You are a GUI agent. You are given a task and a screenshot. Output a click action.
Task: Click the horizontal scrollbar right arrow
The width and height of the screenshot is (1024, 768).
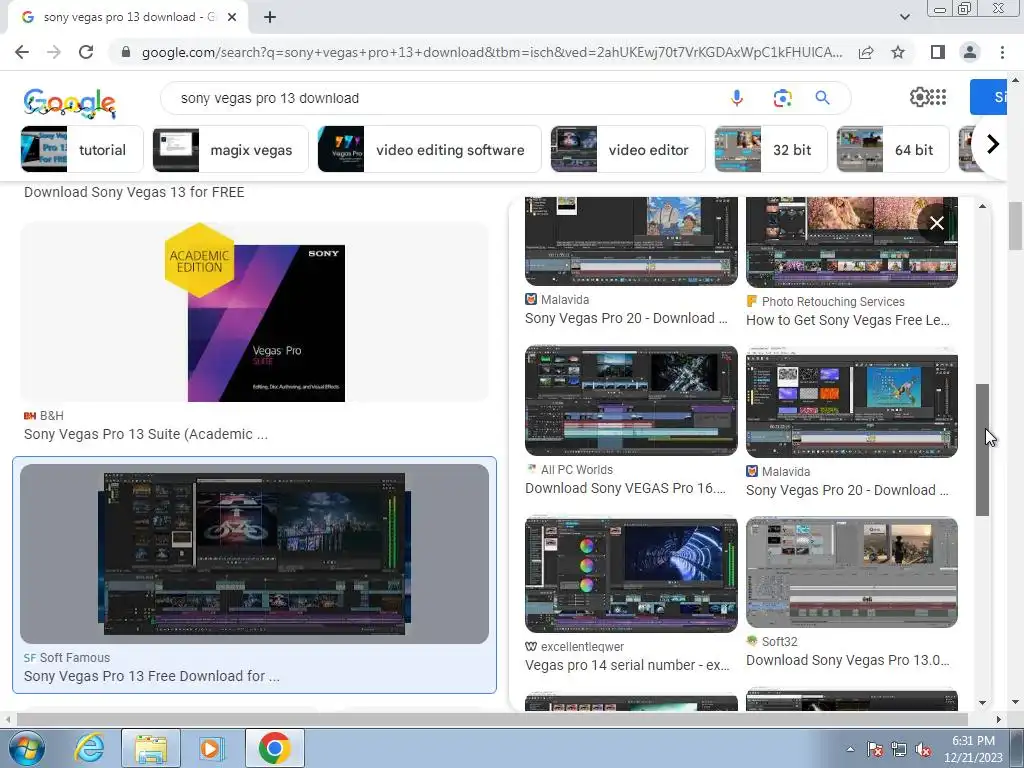pyautogui.click(x=999, y=719)
